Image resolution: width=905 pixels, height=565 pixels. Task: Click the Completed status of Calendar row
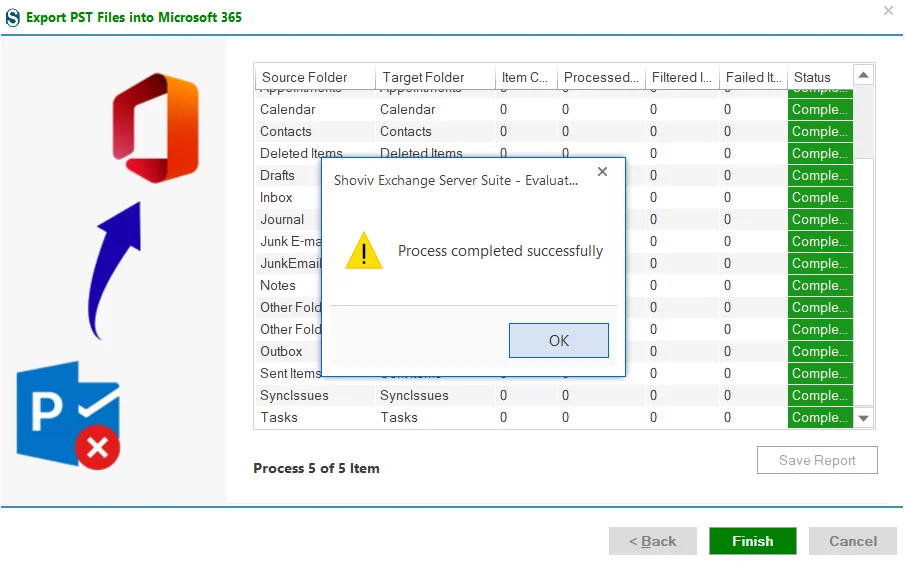(x=820, y=109)
